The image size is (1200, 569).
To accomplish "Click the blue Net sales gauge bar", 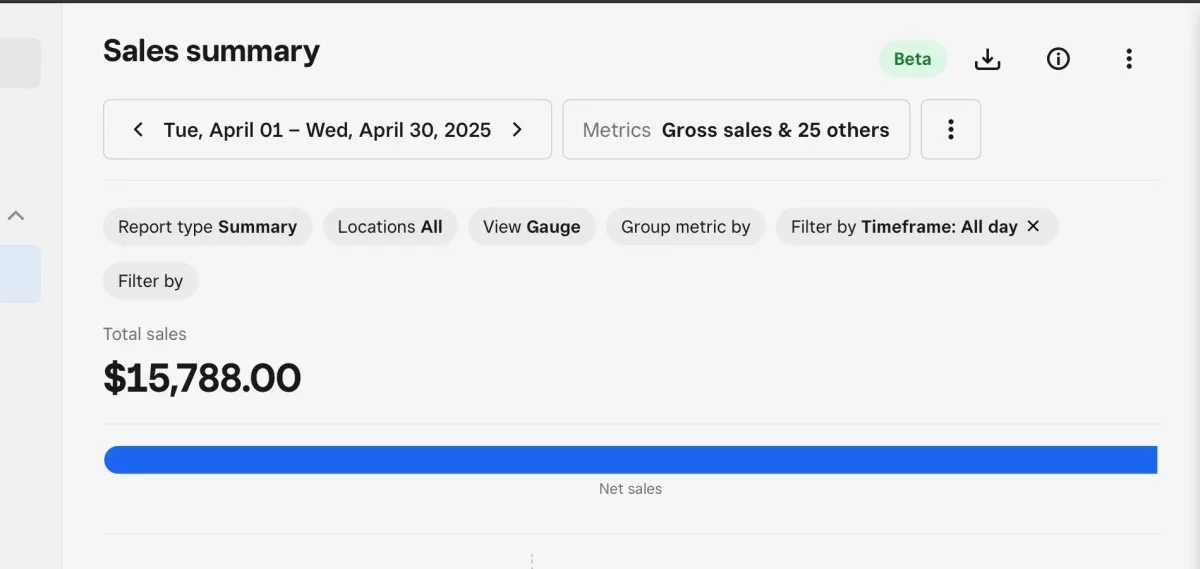I will point(630,460).
